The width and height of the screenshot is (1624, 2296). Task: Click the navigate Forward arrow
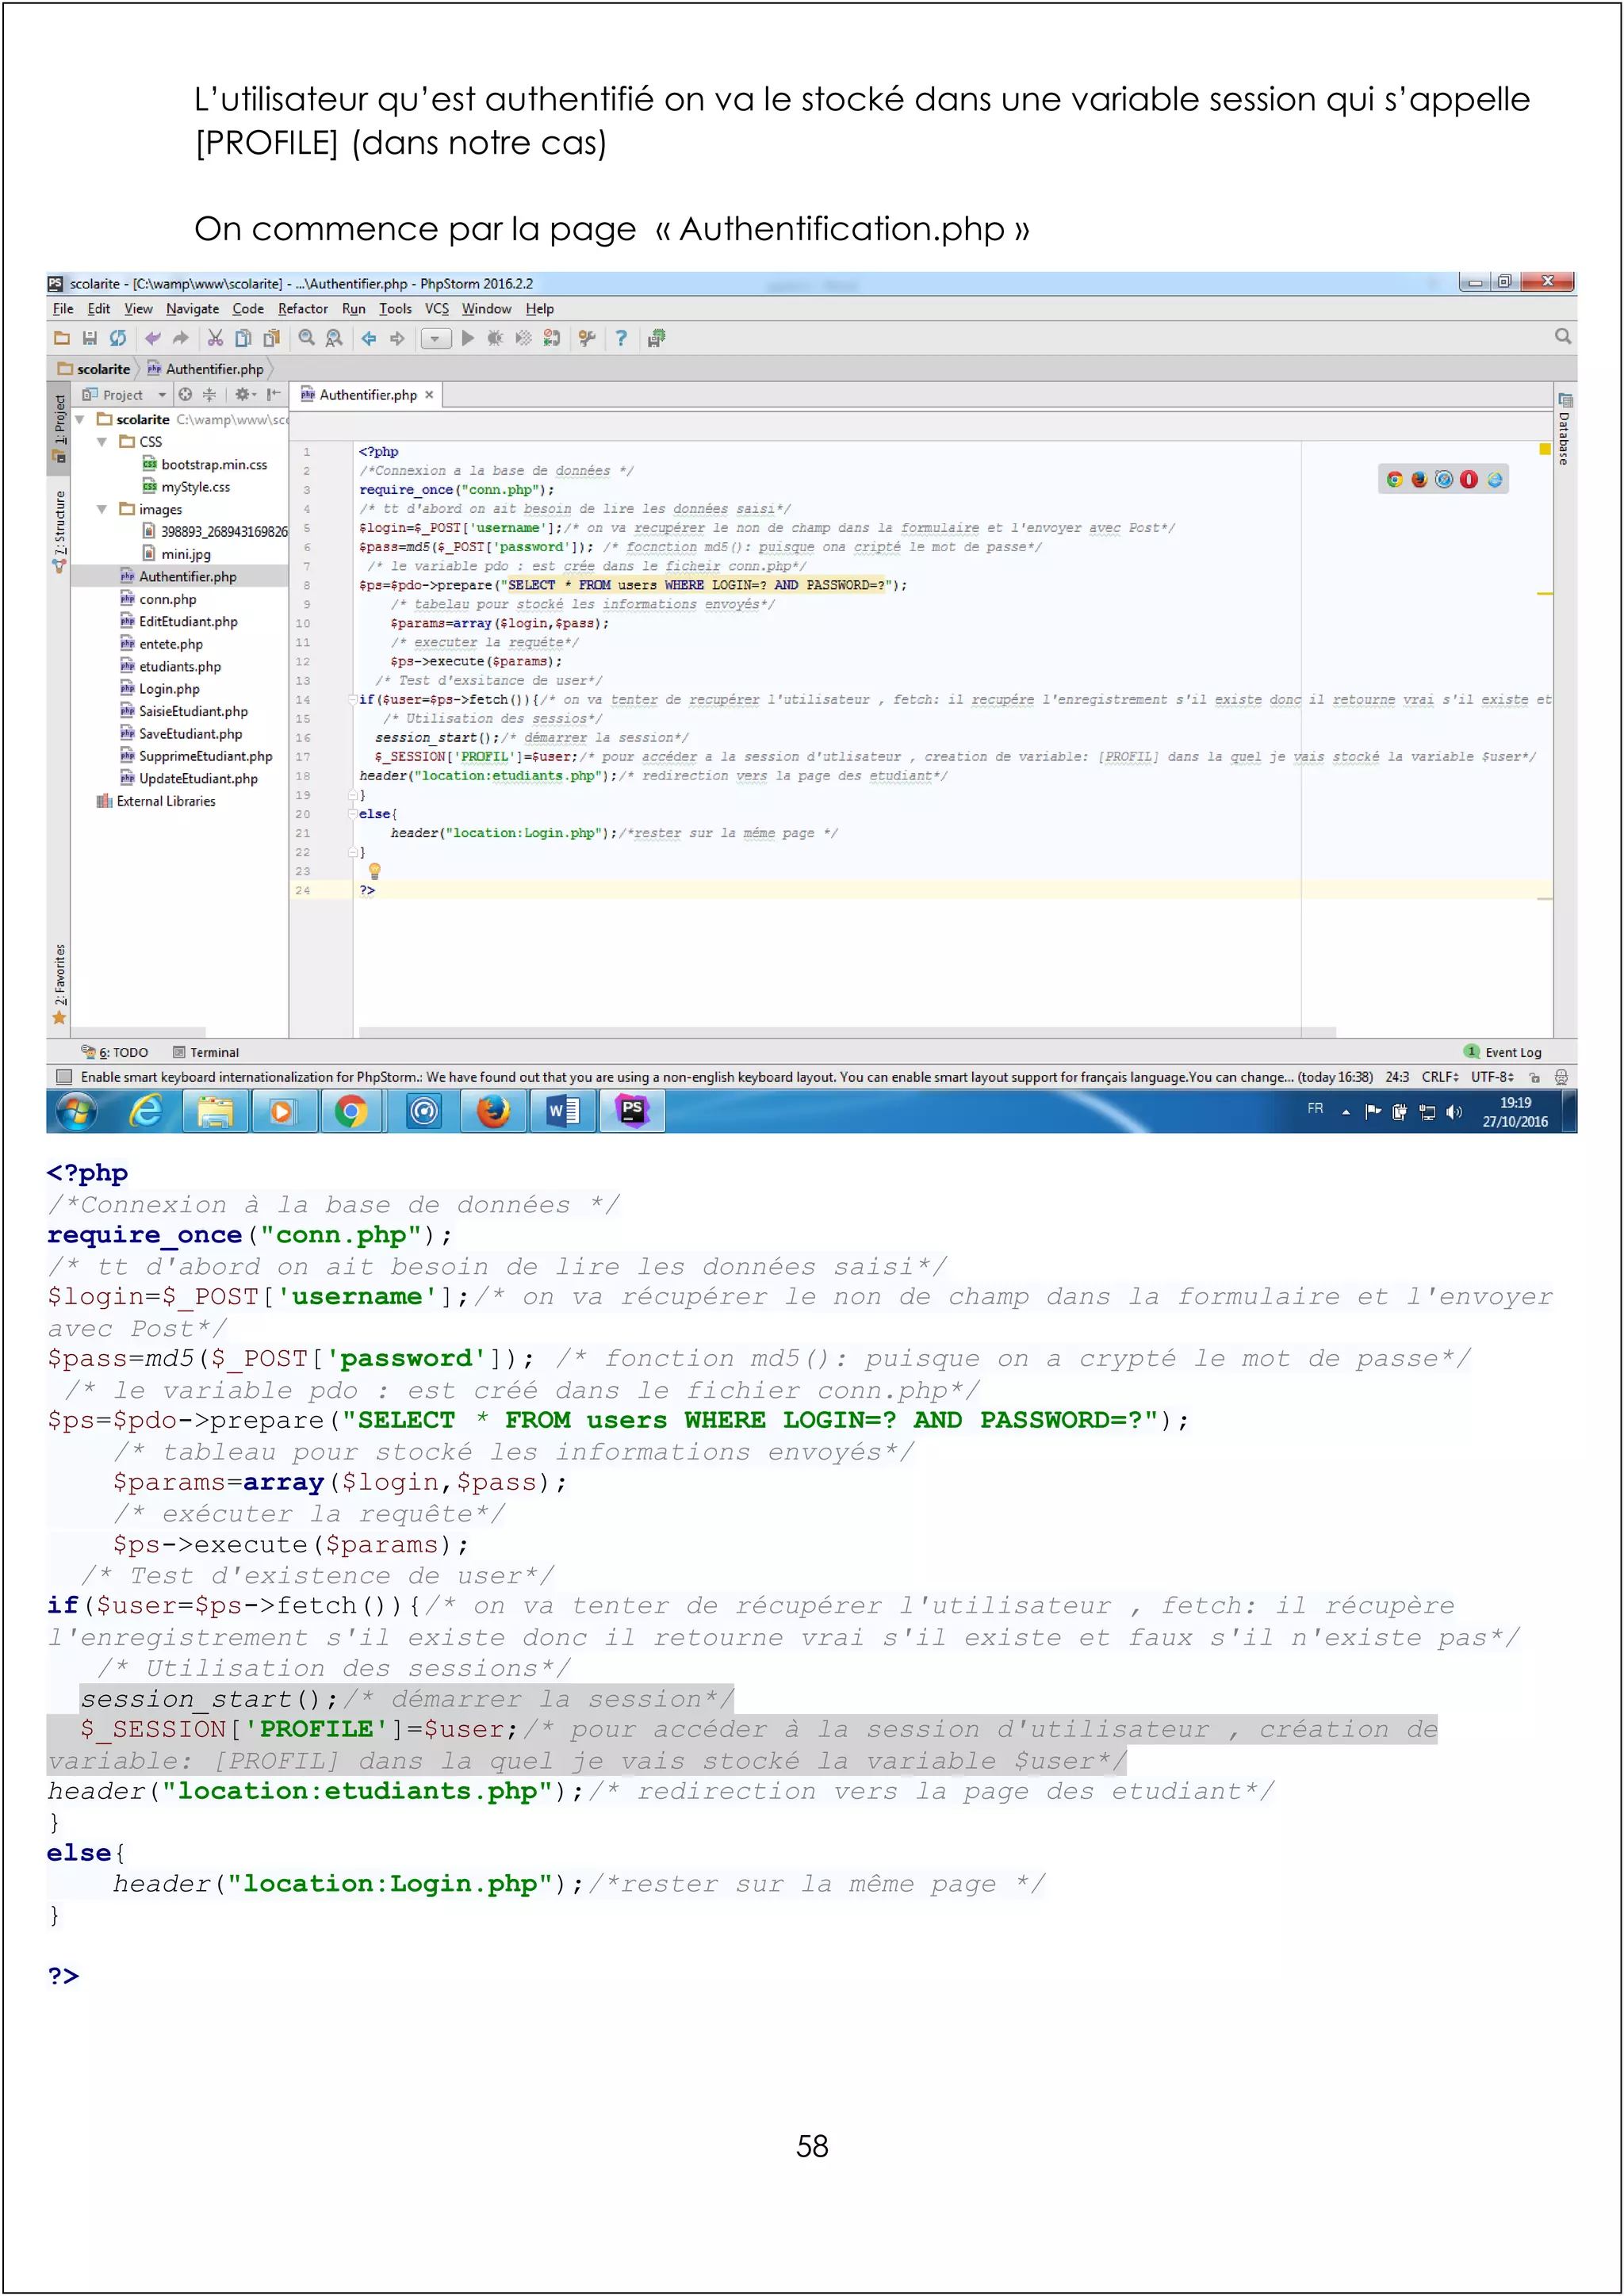(397, 338)
